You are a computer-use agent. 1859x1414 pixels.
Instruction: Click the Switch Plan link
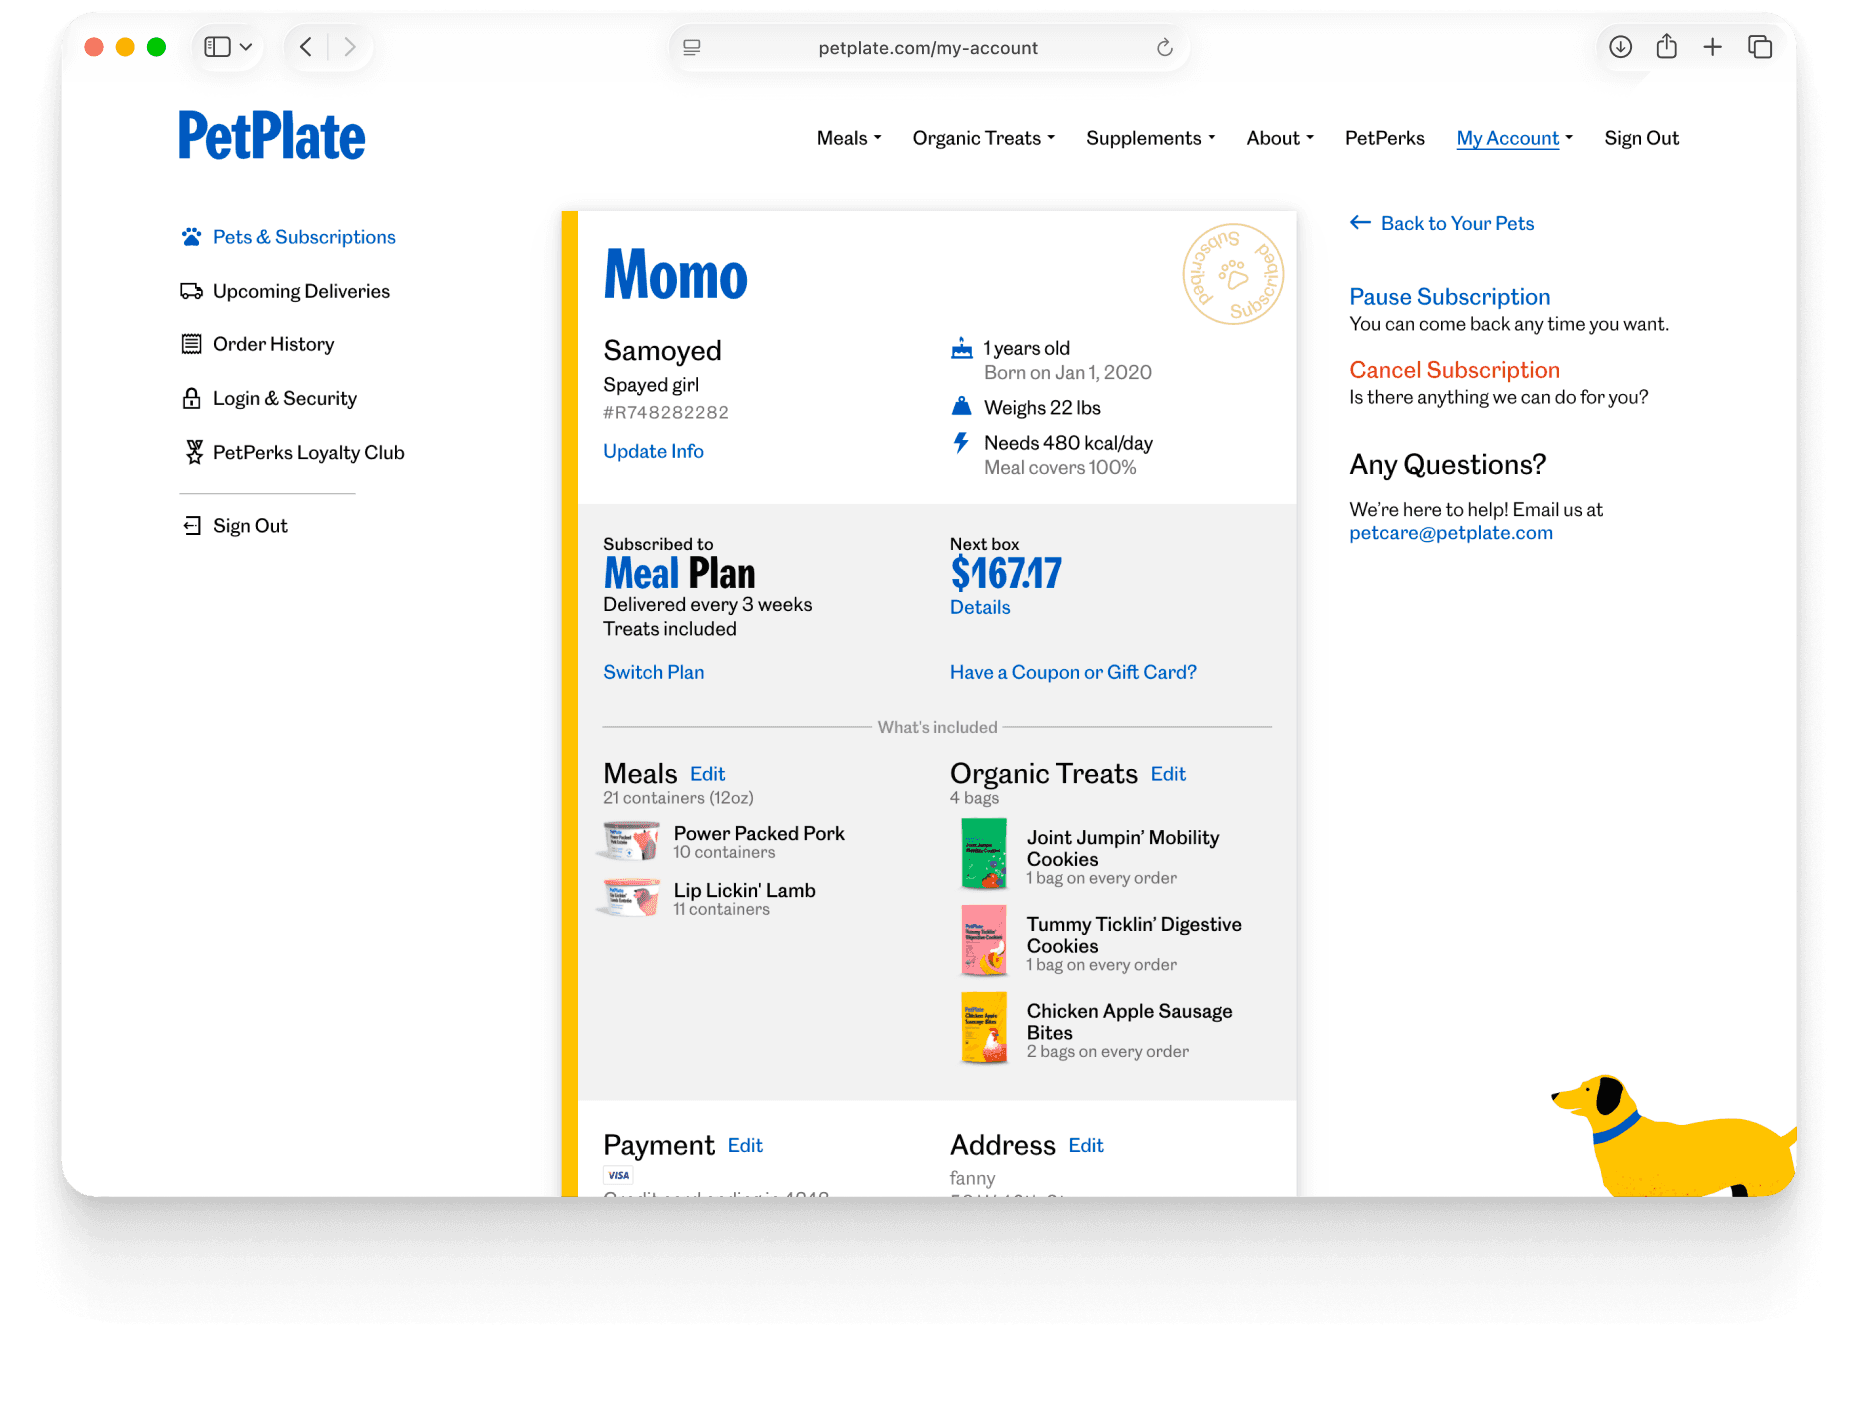coord(653,672)
